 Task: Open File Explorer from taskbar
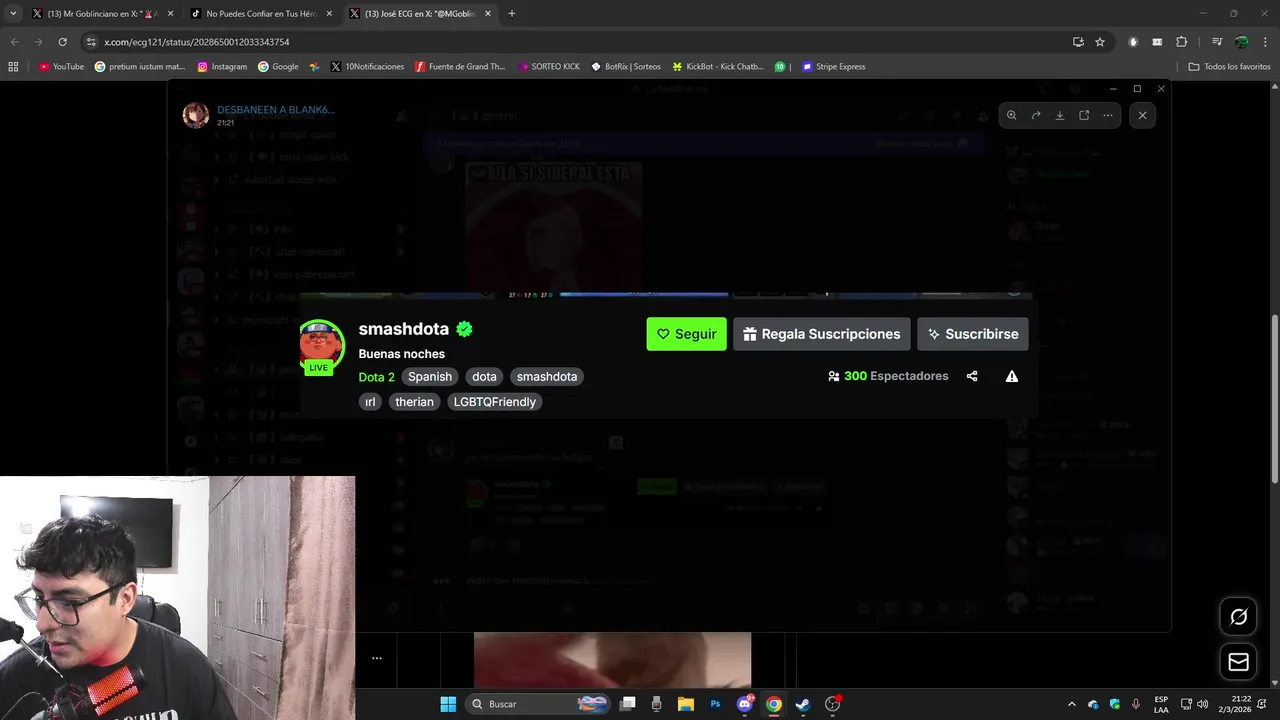click(686, 704)
